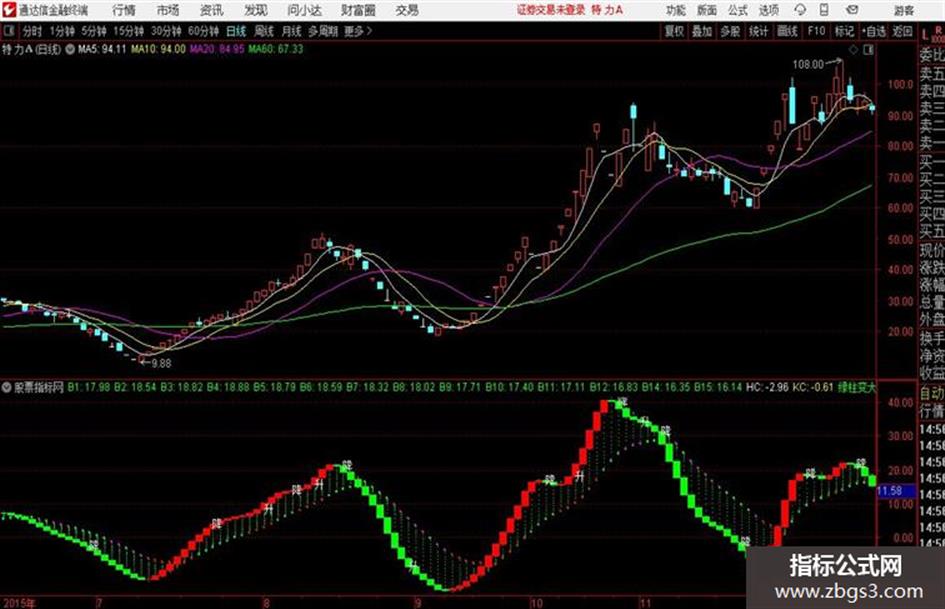Click the 返回 back button
Image resolution: width=945 pixels, height=609 pixels.
tap(902, 31)
